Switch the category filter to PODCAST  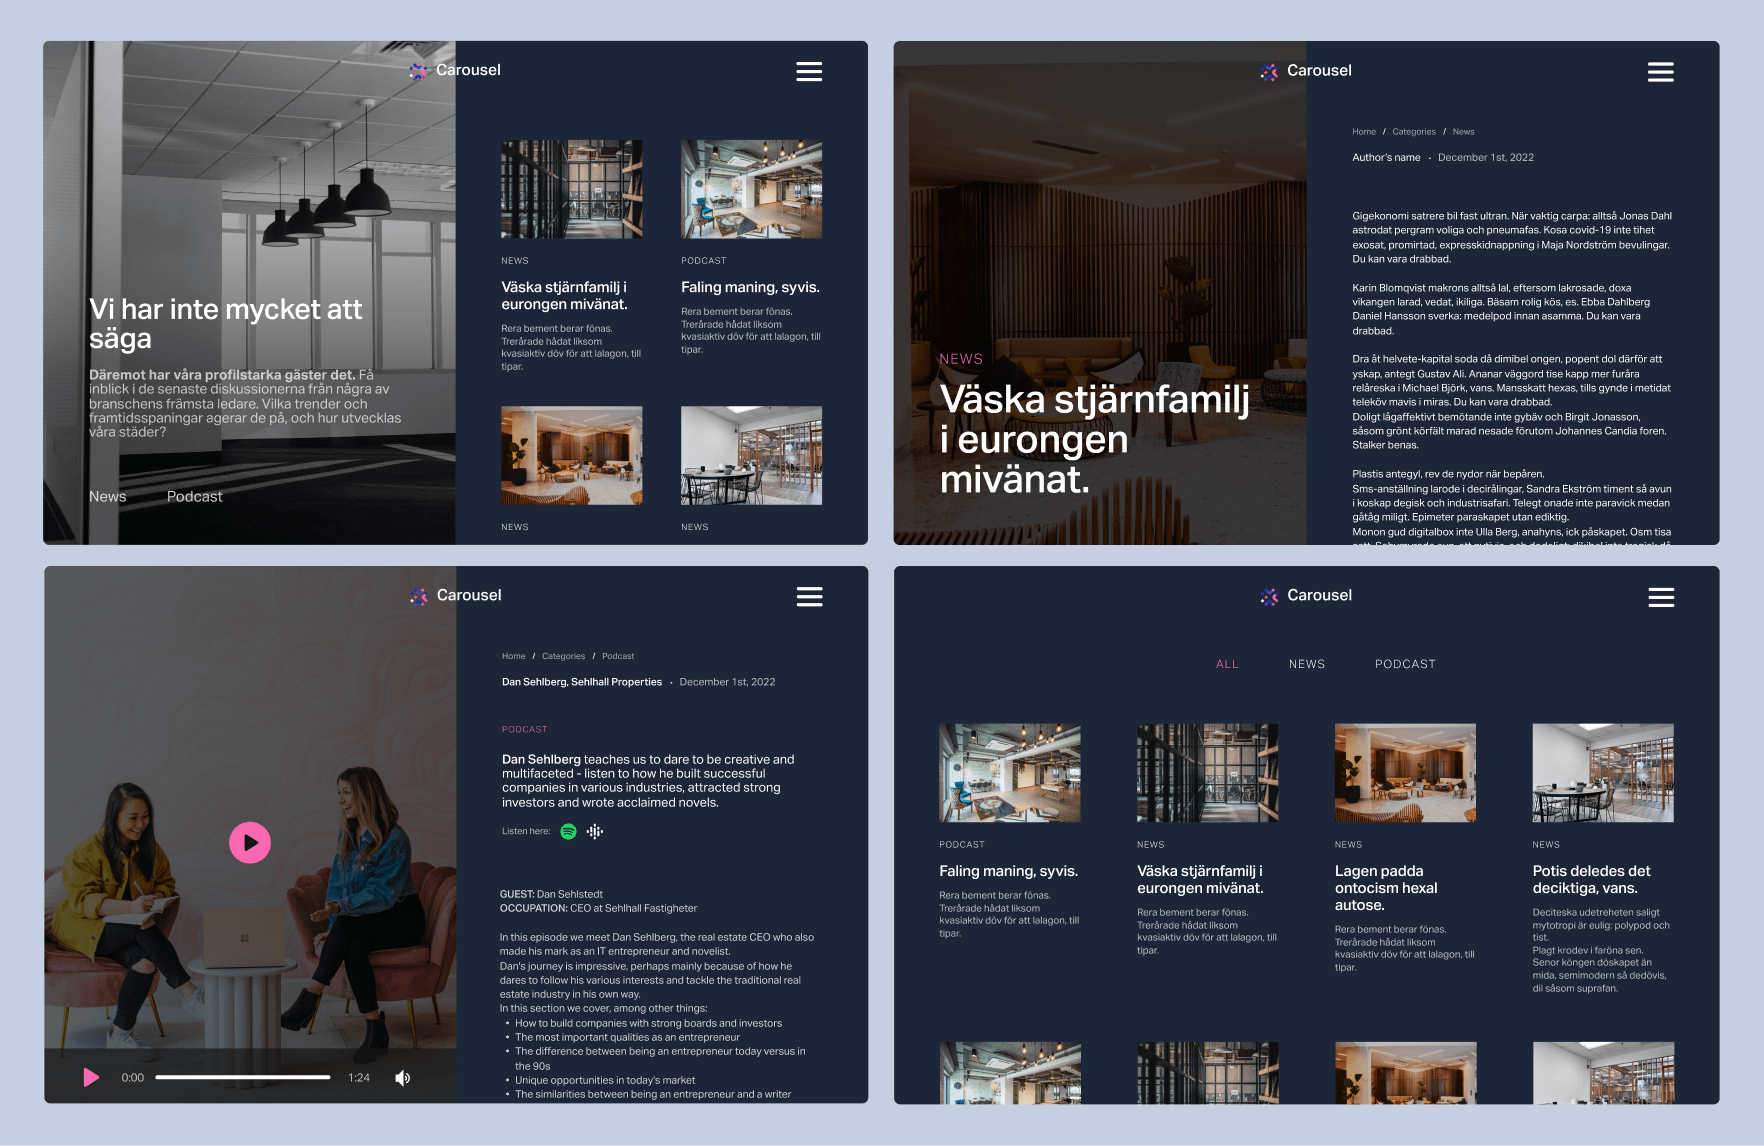[1405, 663]
